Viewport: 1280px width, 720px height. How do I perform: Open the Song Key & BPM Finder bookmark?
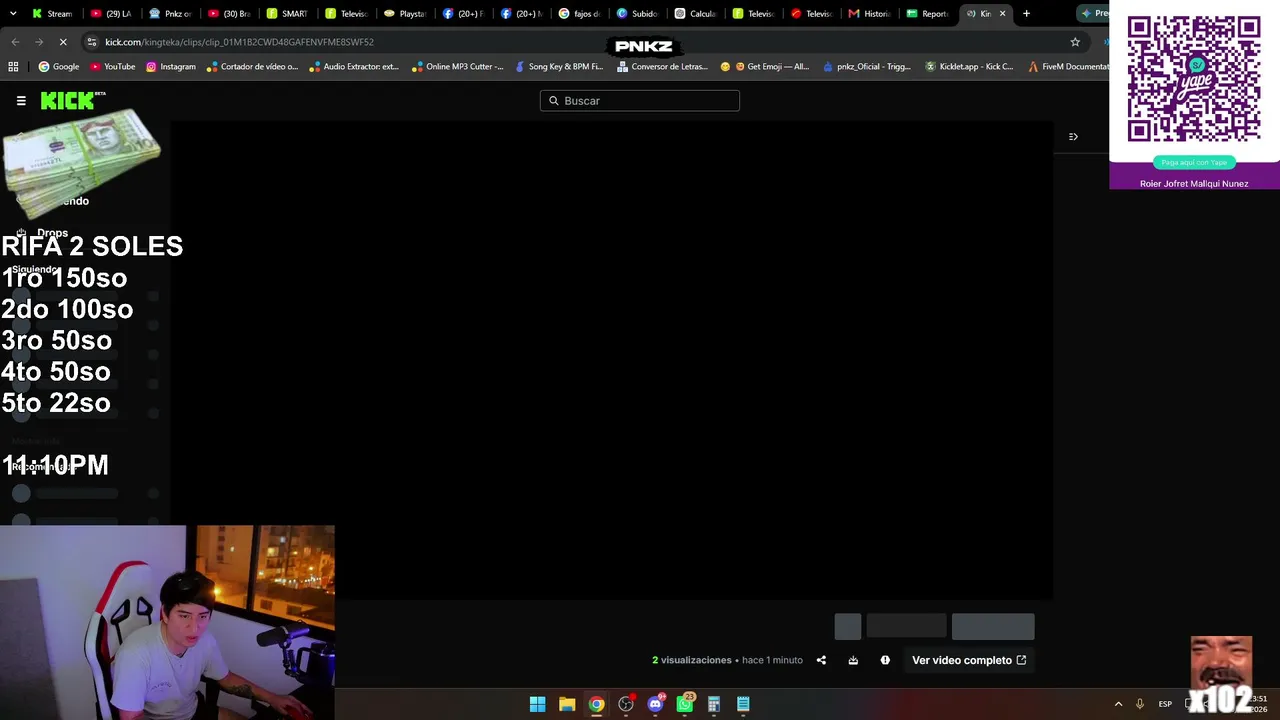pyautogui.click(x=559, y=67)
